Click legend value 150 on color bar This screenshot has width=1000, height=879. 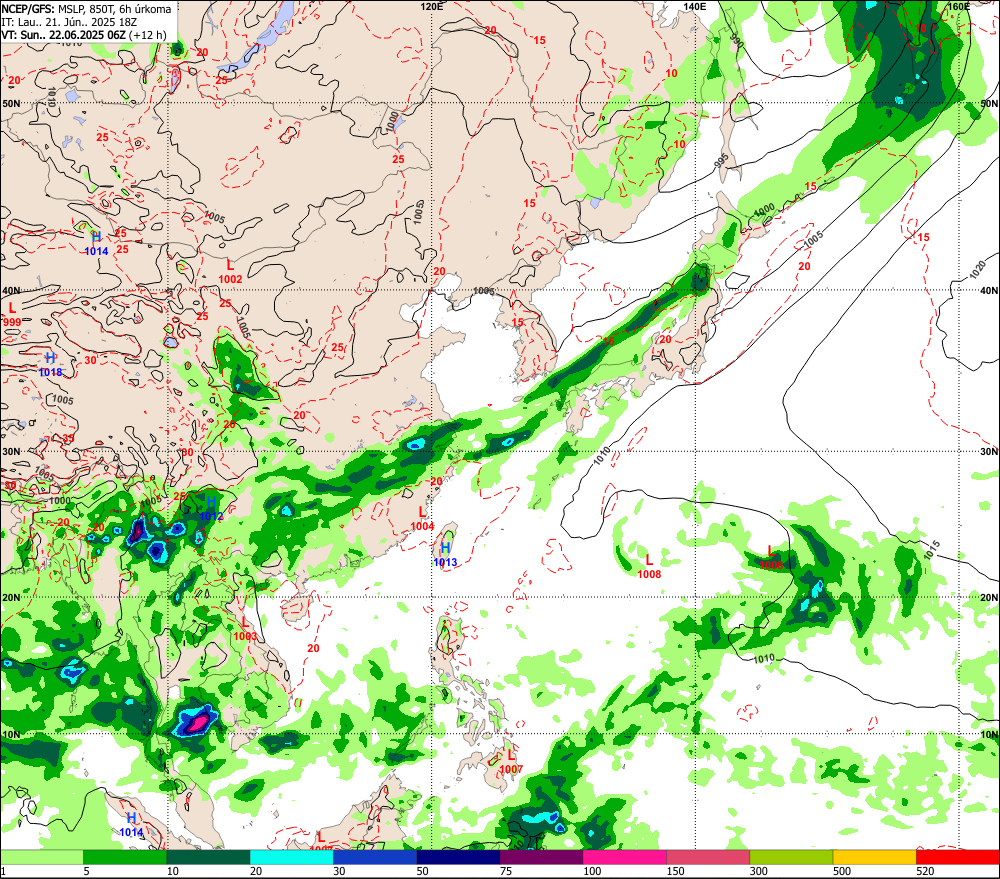[675, 871]
